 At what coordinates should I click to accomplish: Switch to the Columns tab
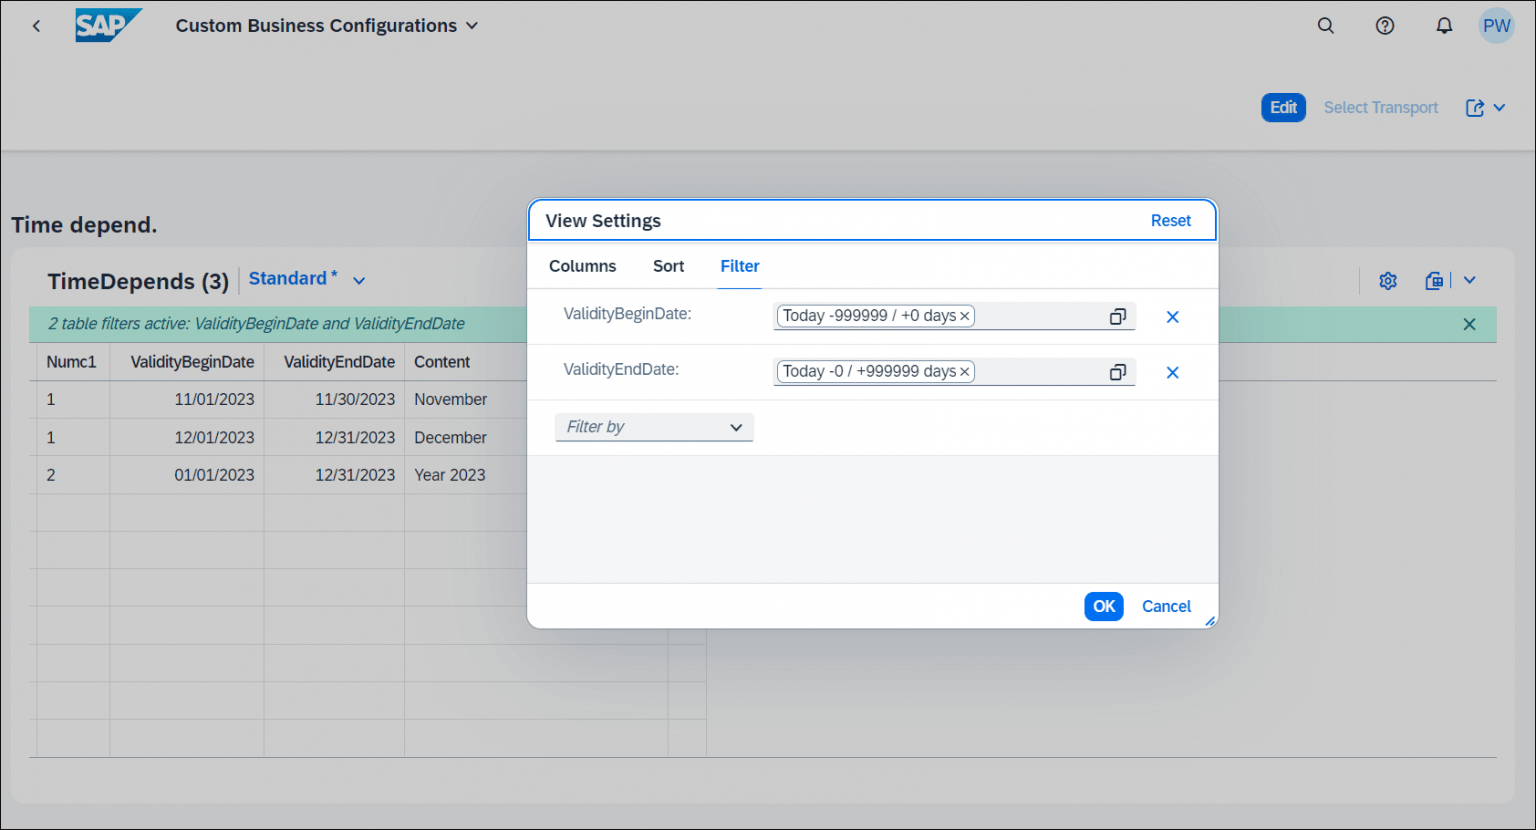[582, 266]
